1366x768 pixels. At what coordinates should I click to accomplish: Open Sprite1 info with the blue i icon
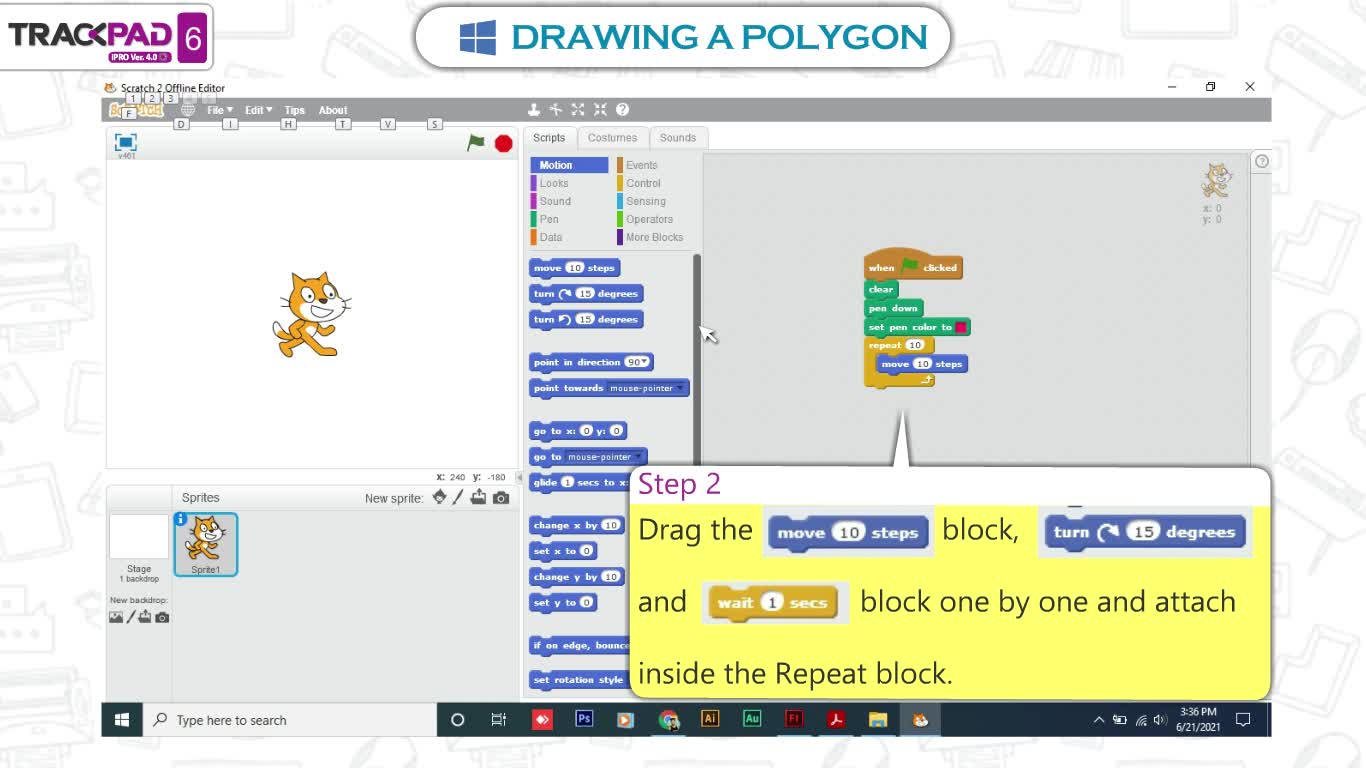coord(181,519)
